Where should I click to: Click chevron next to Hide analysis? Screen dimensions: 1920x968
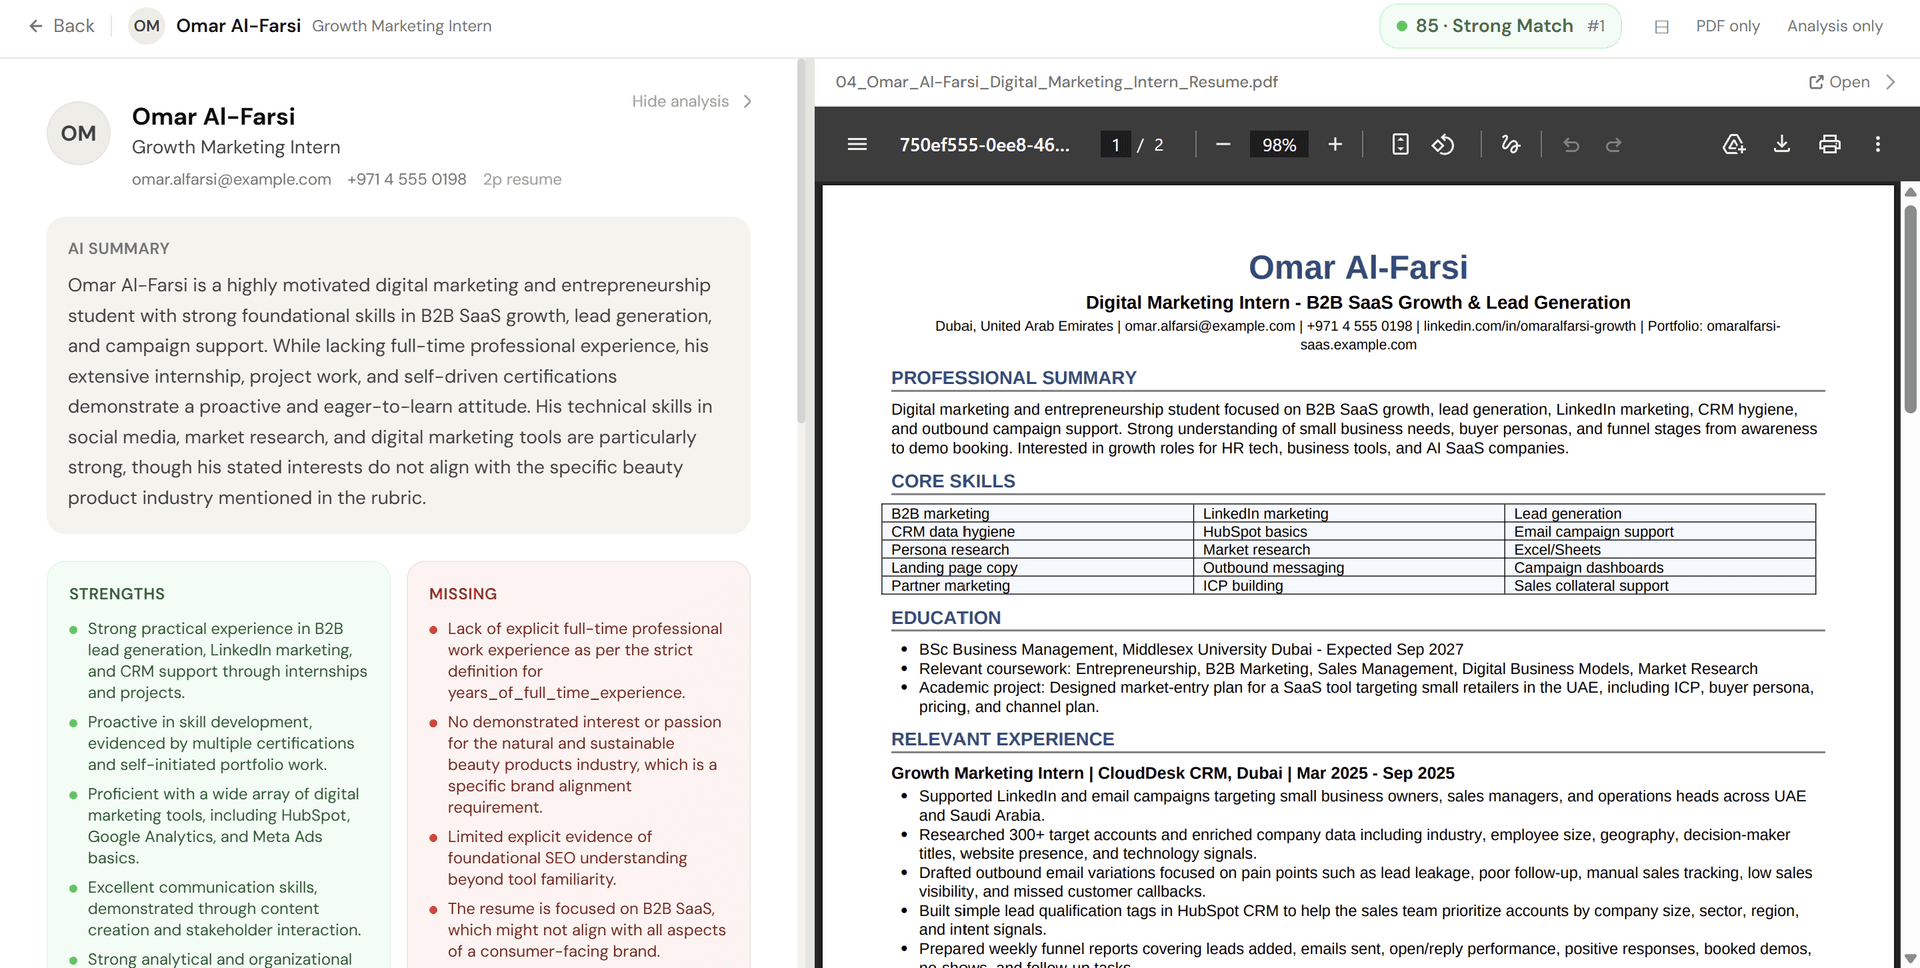pyautogui.click(x=747, y=101)
